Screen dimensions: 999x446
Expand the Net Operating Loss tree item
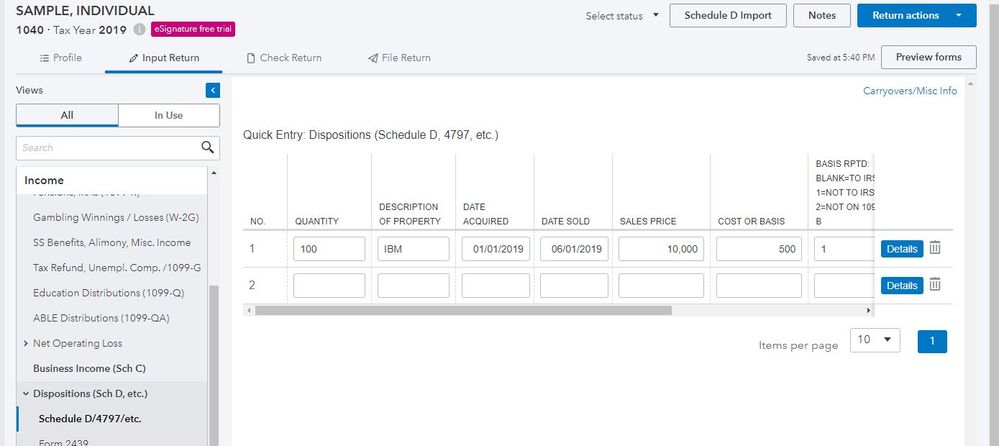[25, 343]
